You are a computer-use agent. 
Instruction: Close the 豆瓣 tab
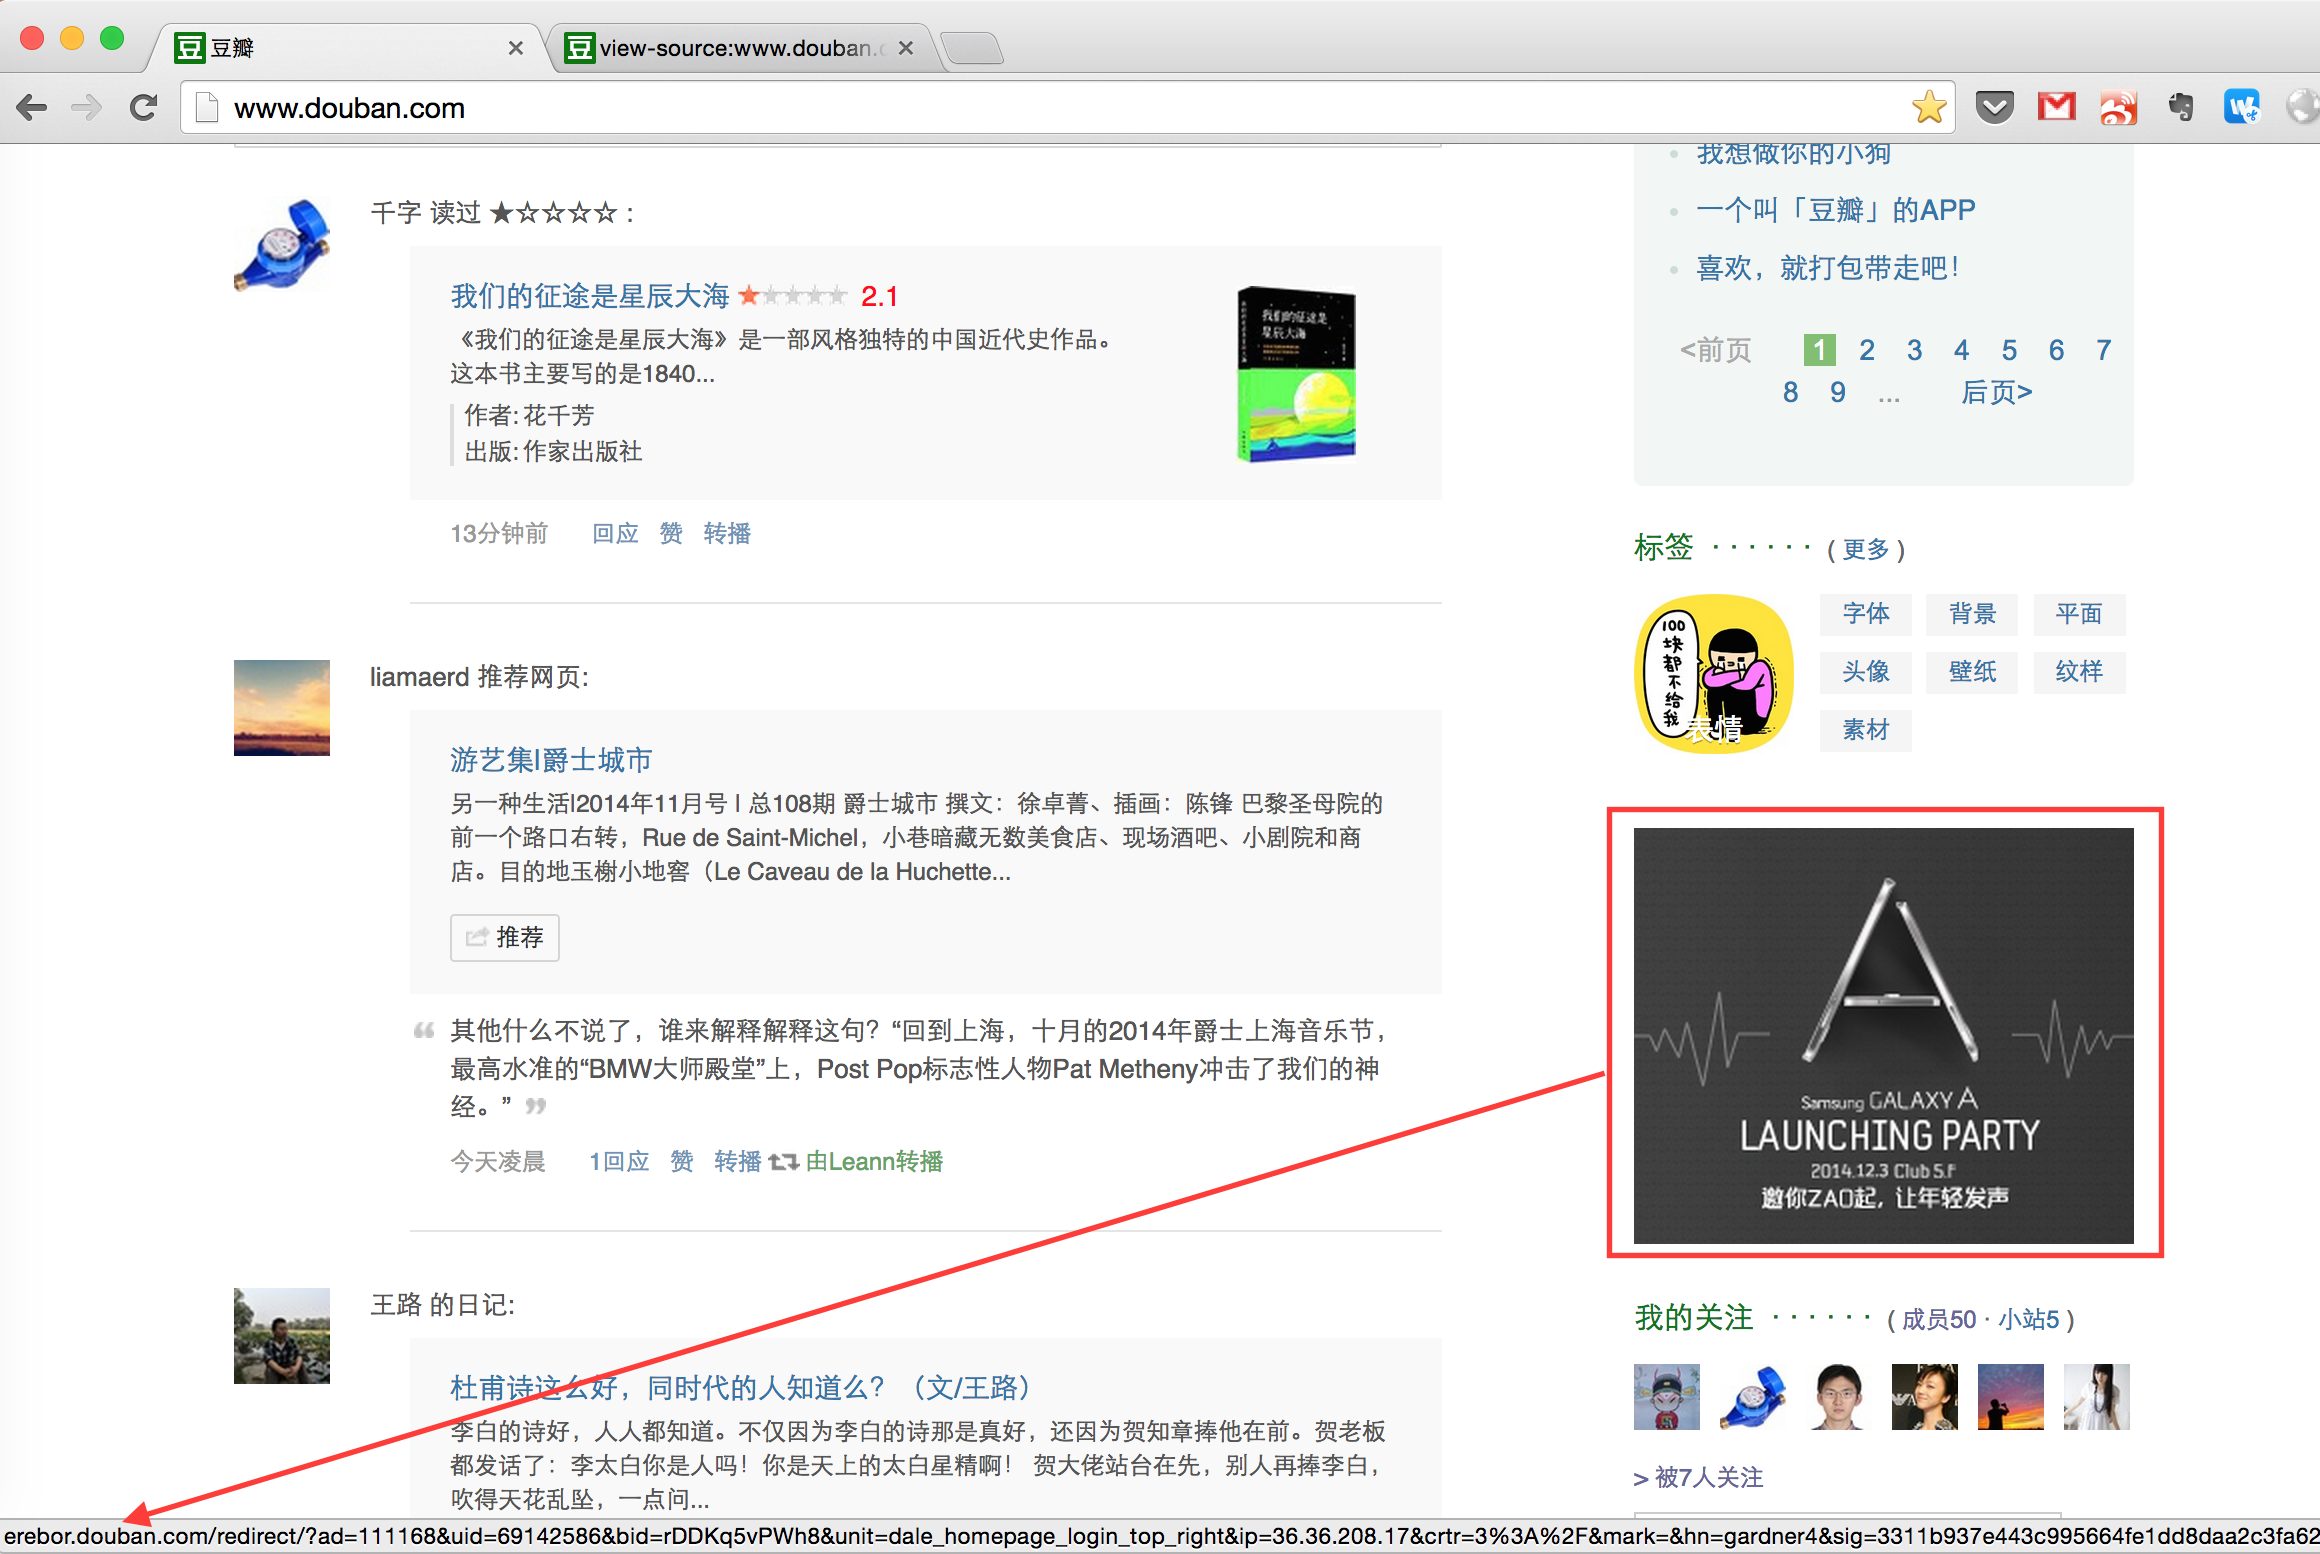click(x=515, y=48)
